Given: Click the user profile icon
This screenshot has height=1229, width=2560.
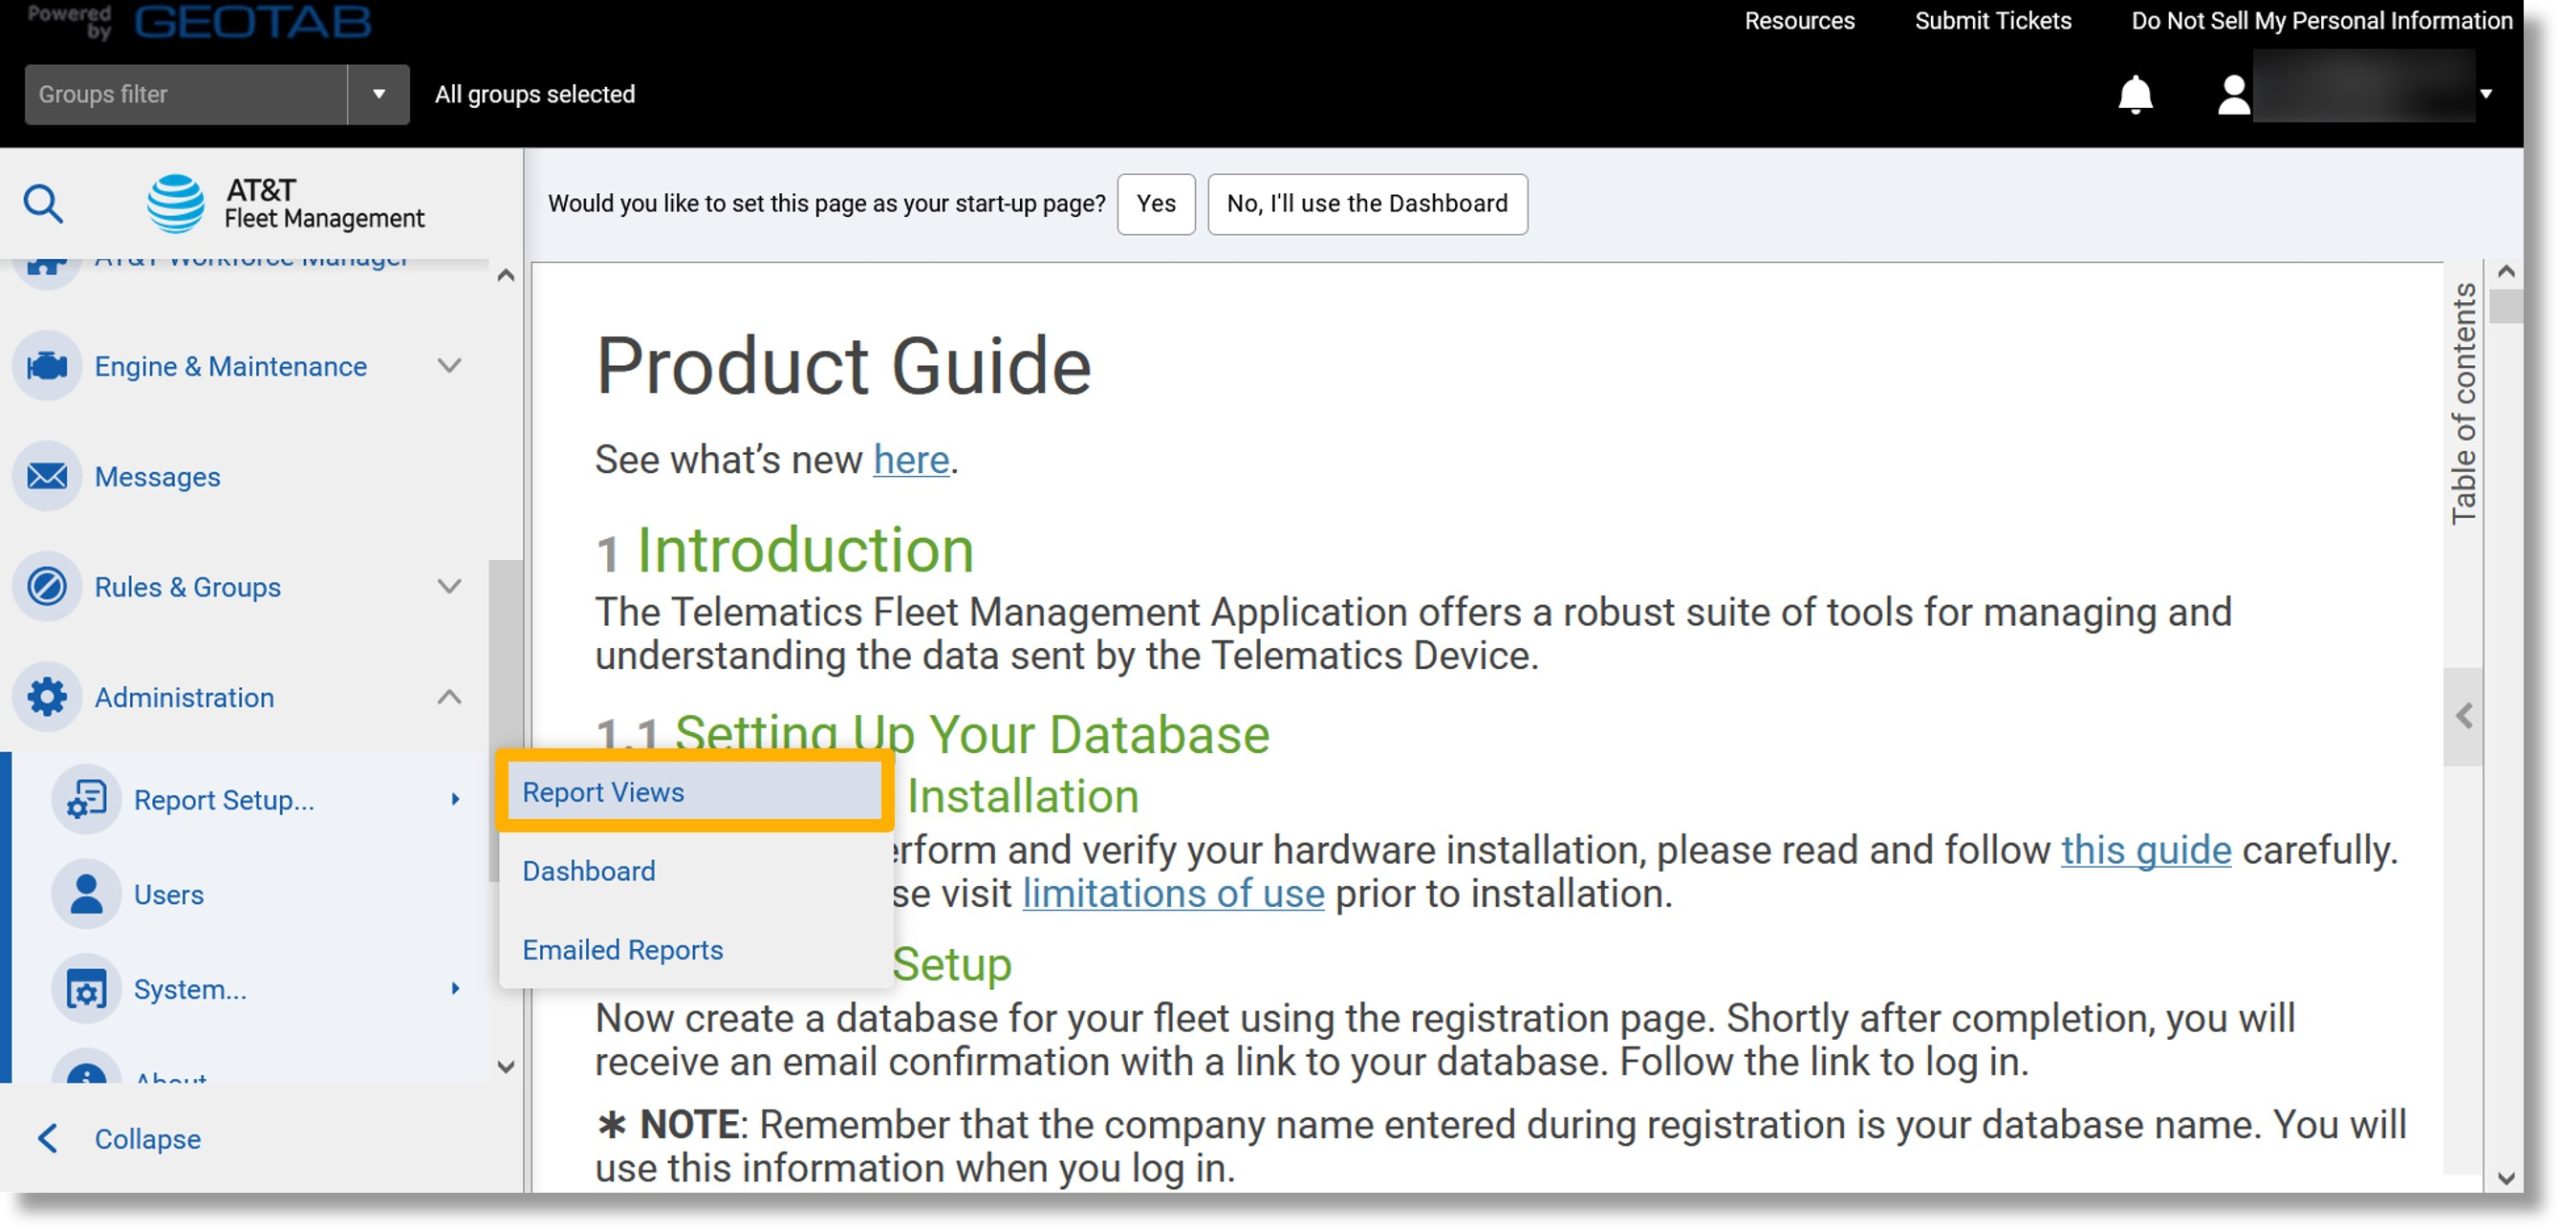Looking at the screenshot, I should coord(2233,95).
